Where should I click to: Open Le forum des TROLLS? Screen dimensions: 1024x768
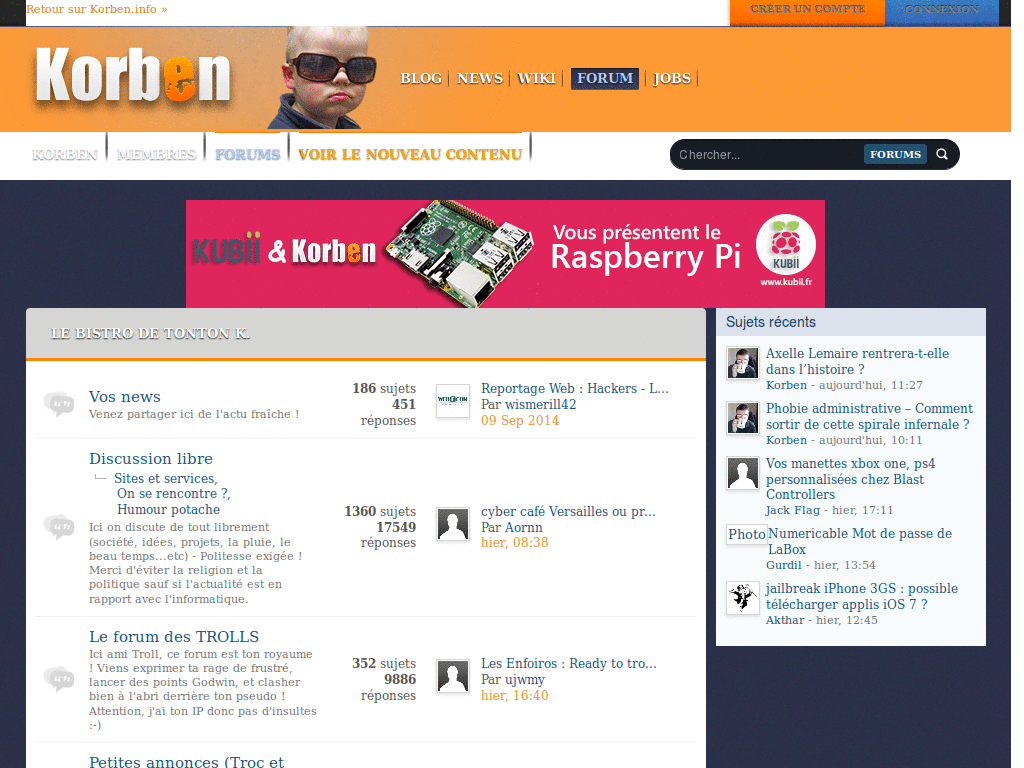point(174,636)
